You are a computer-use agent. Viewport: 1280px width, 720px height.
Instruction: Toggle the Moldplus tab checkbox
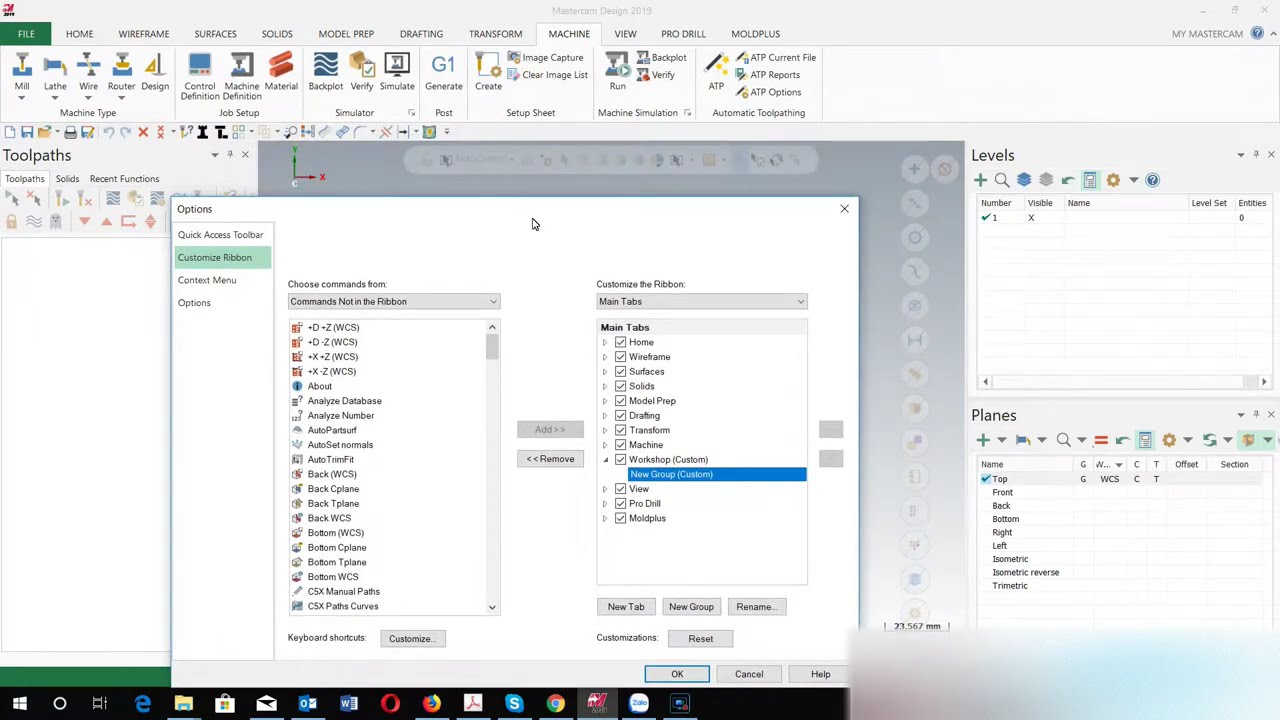620,518
